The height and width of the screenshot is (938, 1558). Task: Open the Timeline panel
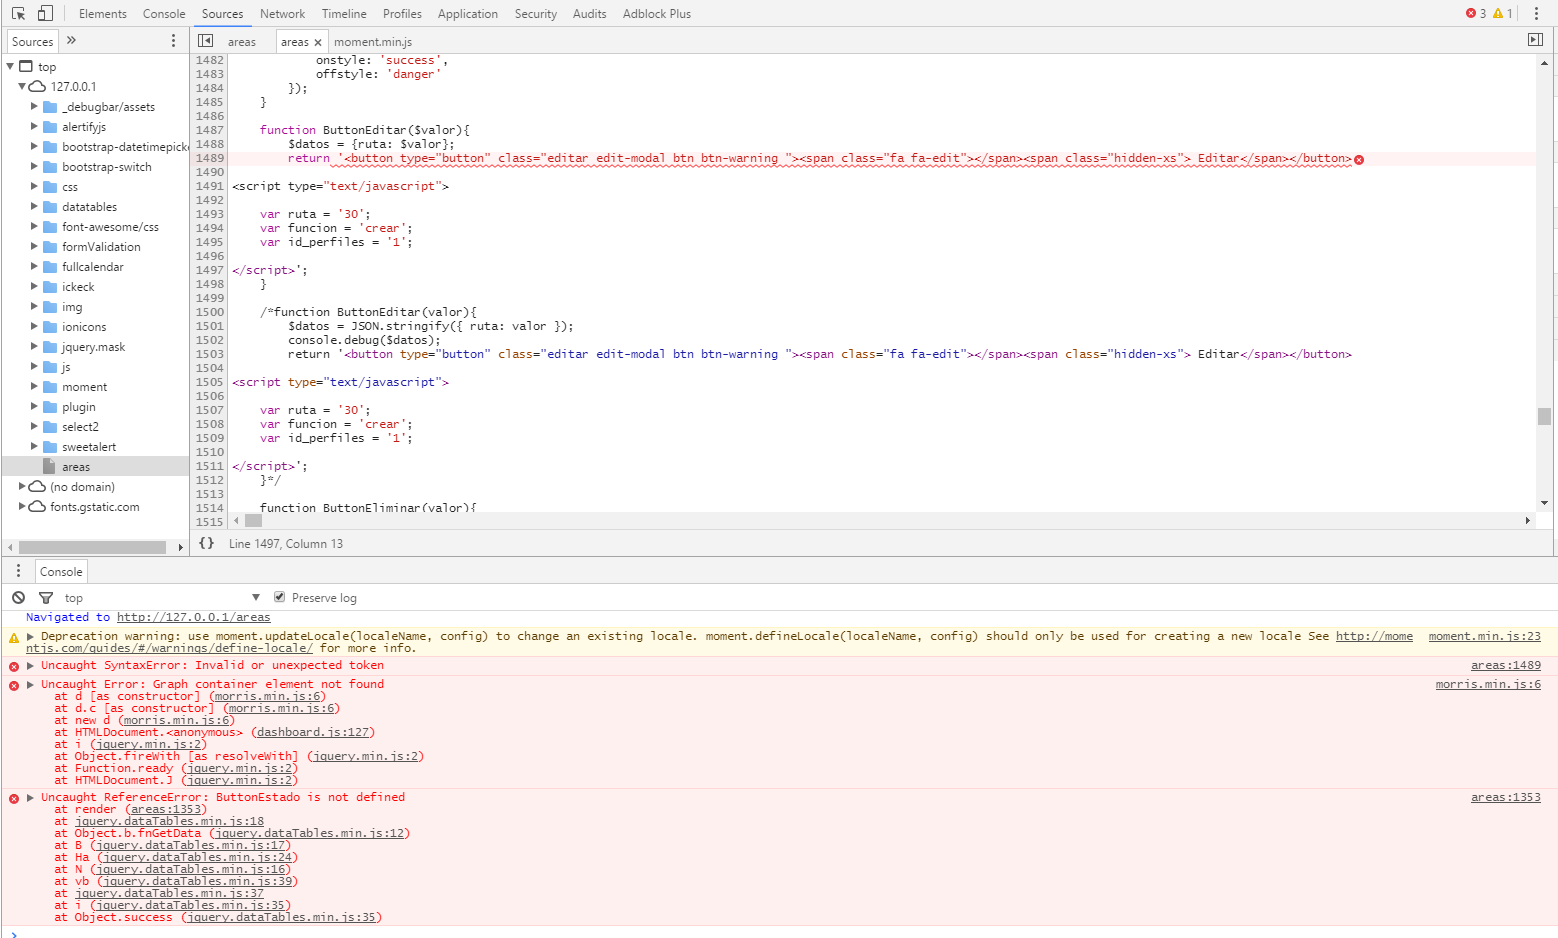(344, 14)
